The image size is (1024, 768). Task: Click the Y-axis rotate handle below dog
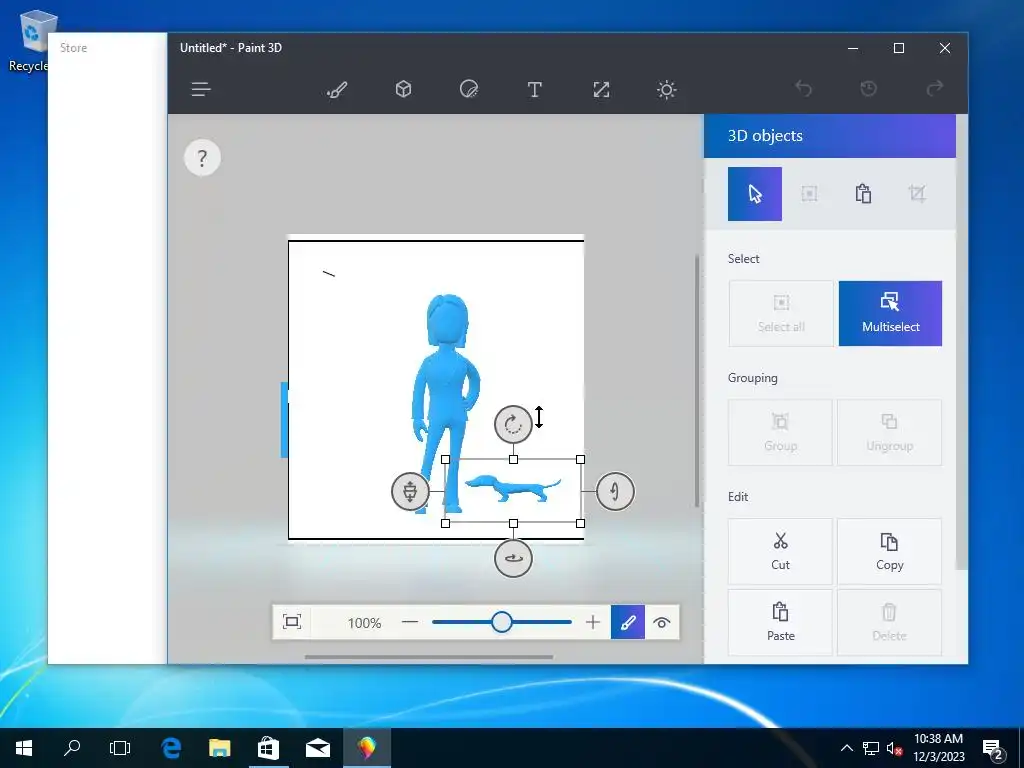513,558
